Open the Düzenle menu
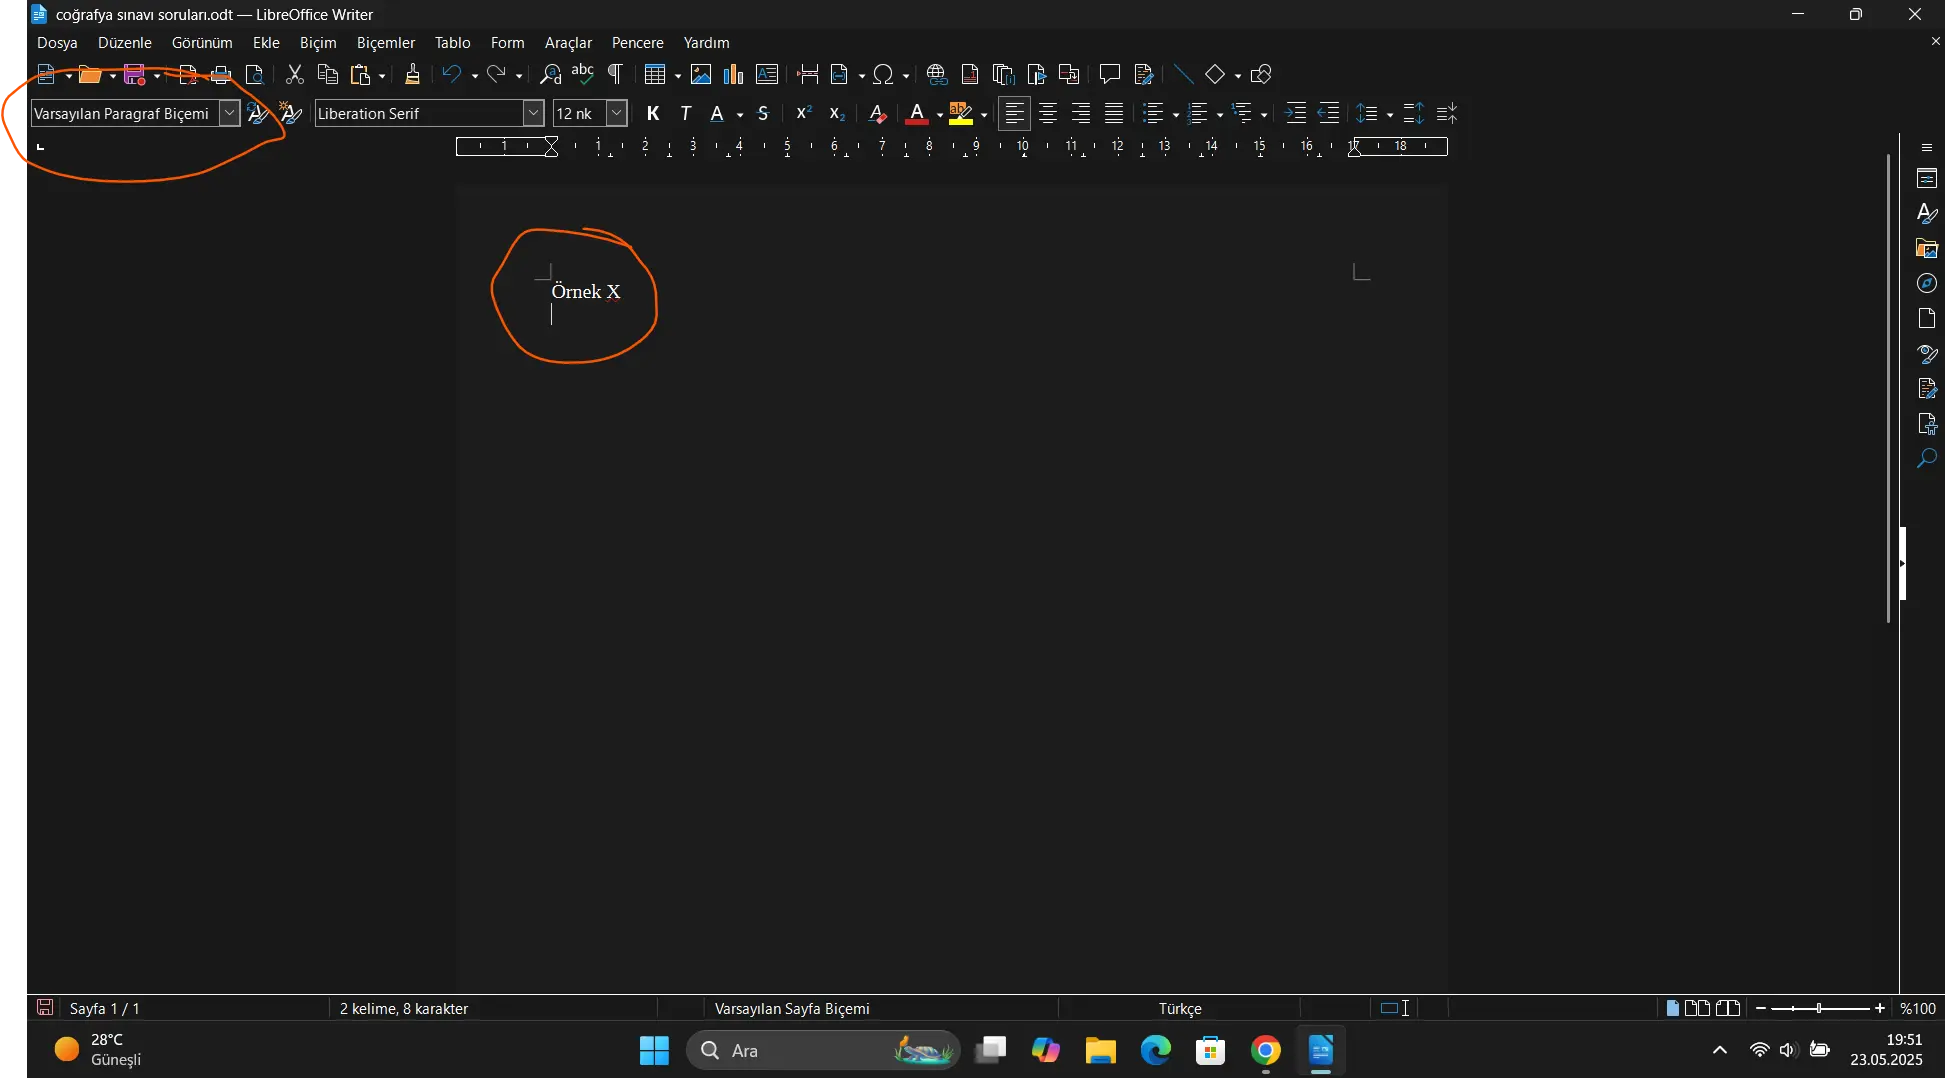 point(125,43)
